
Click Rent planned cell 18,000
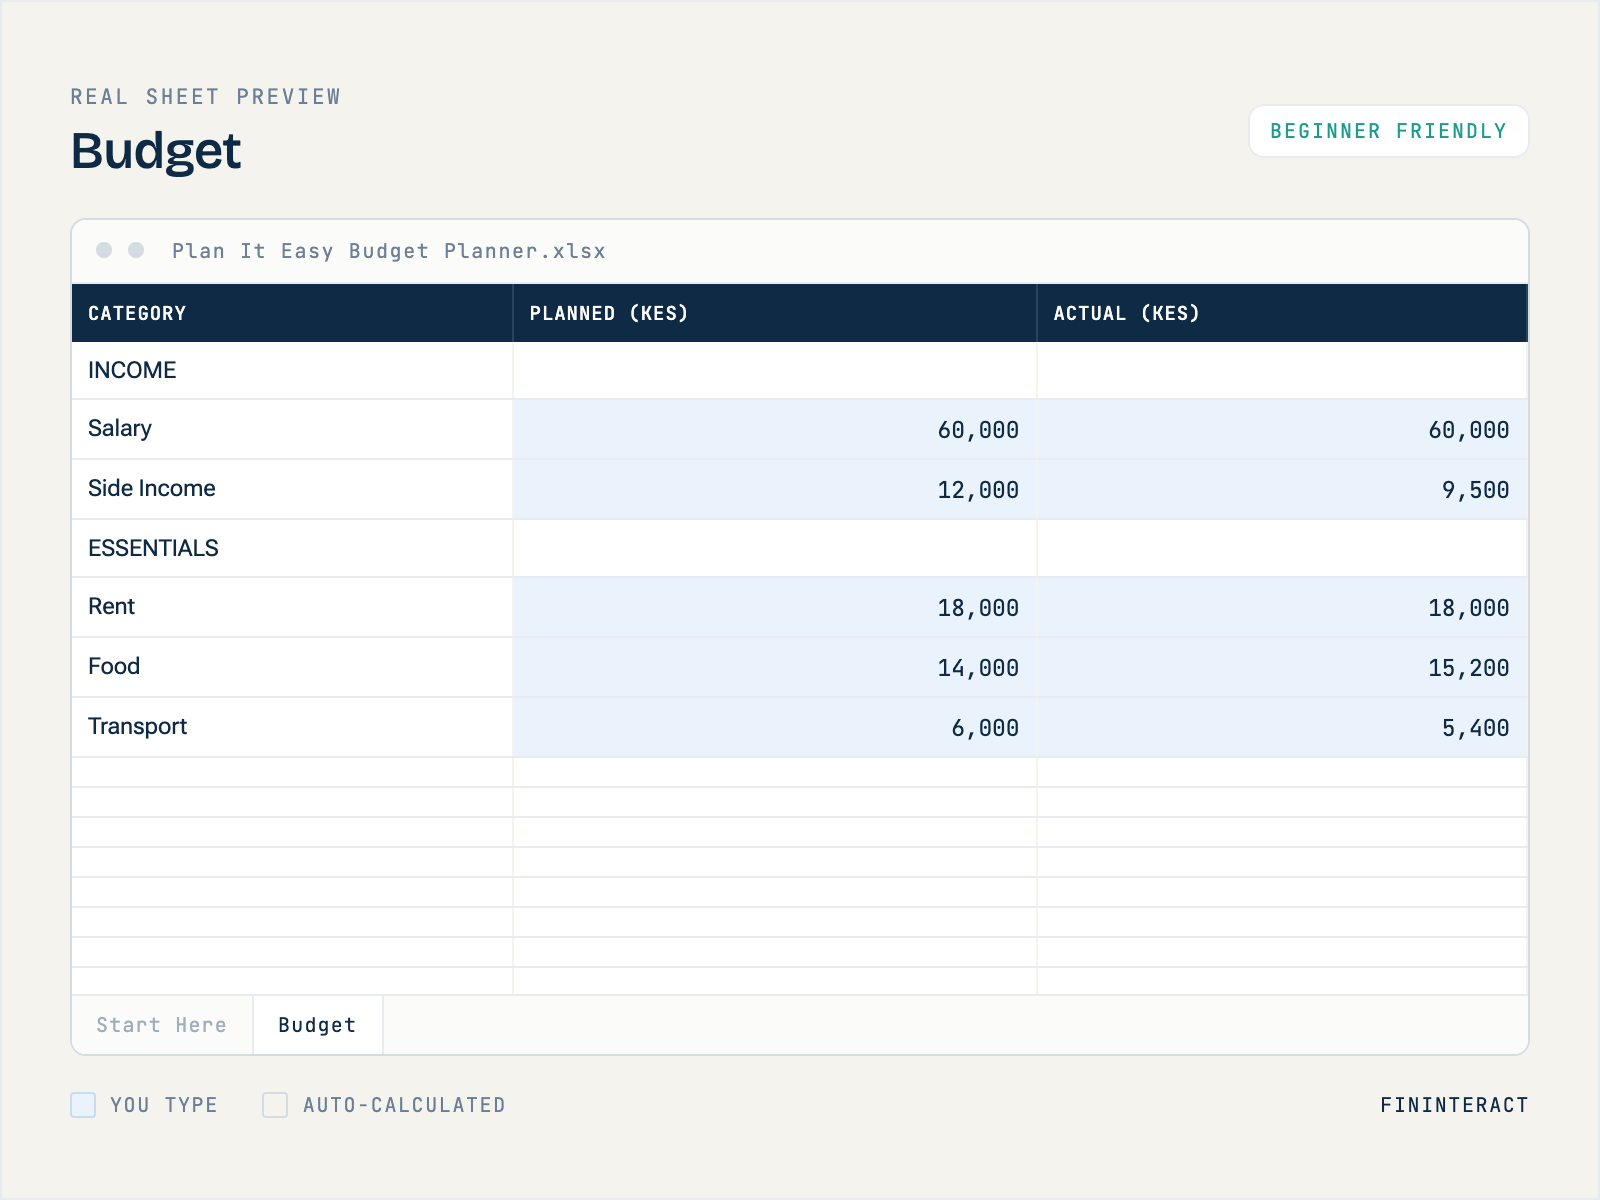point(775,608)
